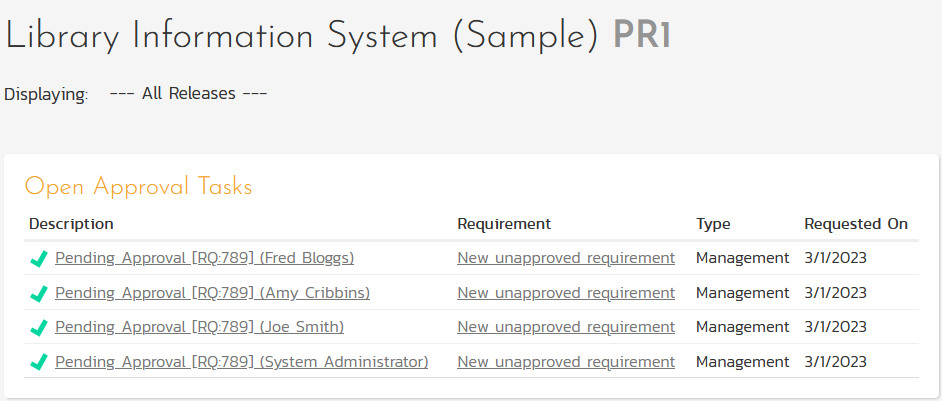
Task: Click green checkmark beside System Administrator approval
Action: click(39, 363)
